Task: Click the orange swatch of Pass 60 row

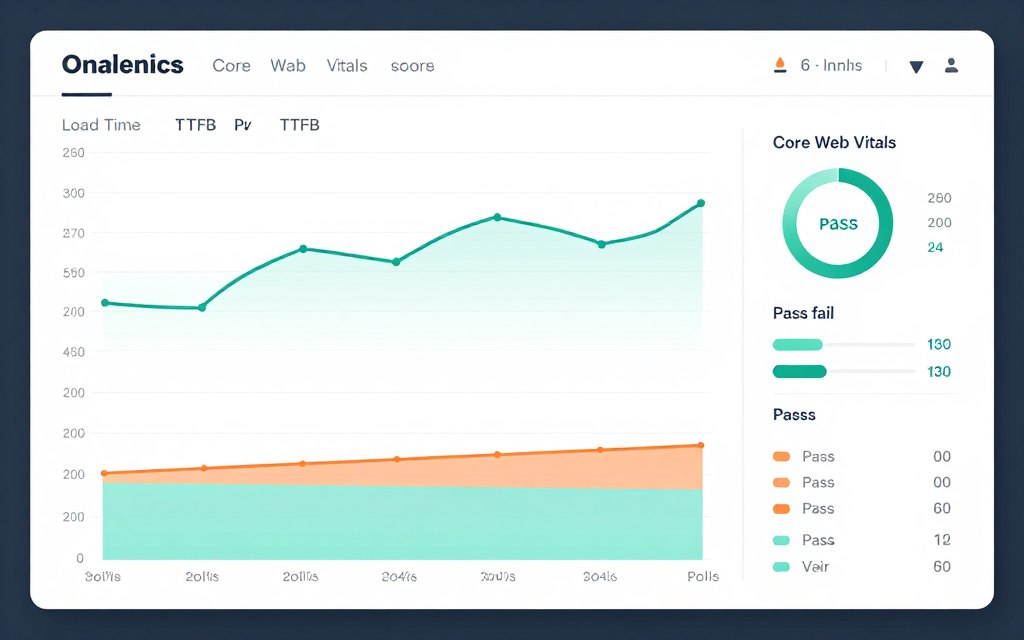Action: pyautogui.click(x=781, y=509)
